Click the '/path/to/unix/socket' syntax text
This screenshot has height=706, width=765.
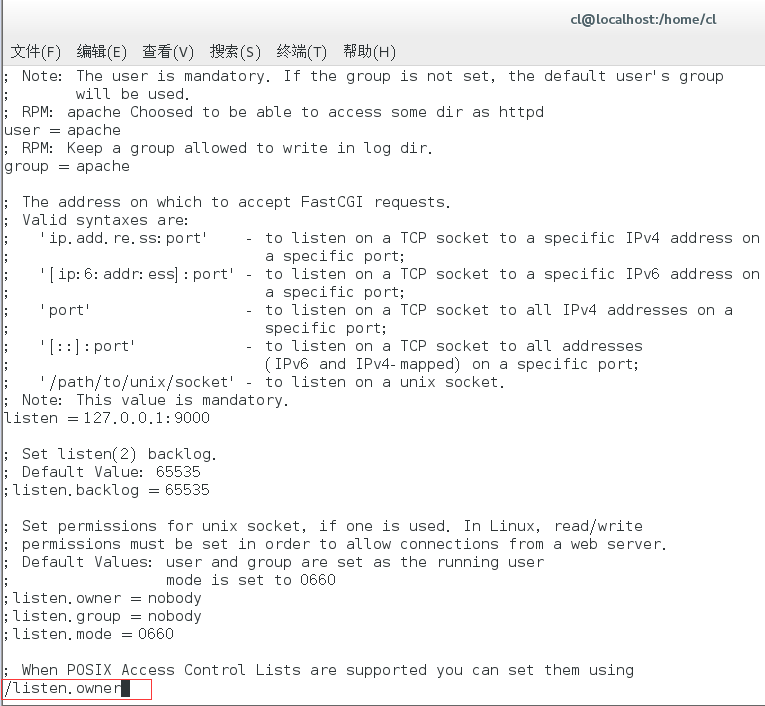tap(137, 382)
